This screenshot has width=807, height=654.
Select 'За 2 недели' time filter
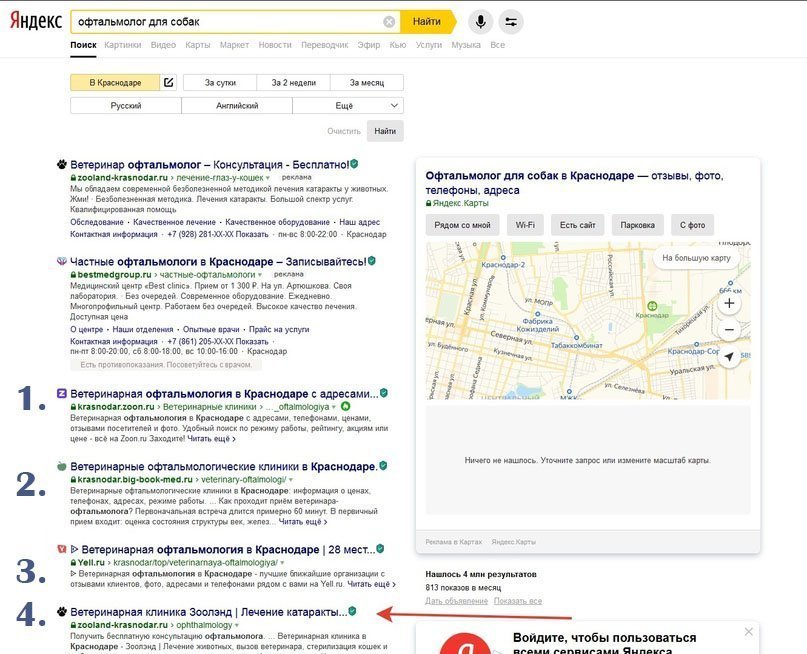pyautogui.click(x=293, y=82)
